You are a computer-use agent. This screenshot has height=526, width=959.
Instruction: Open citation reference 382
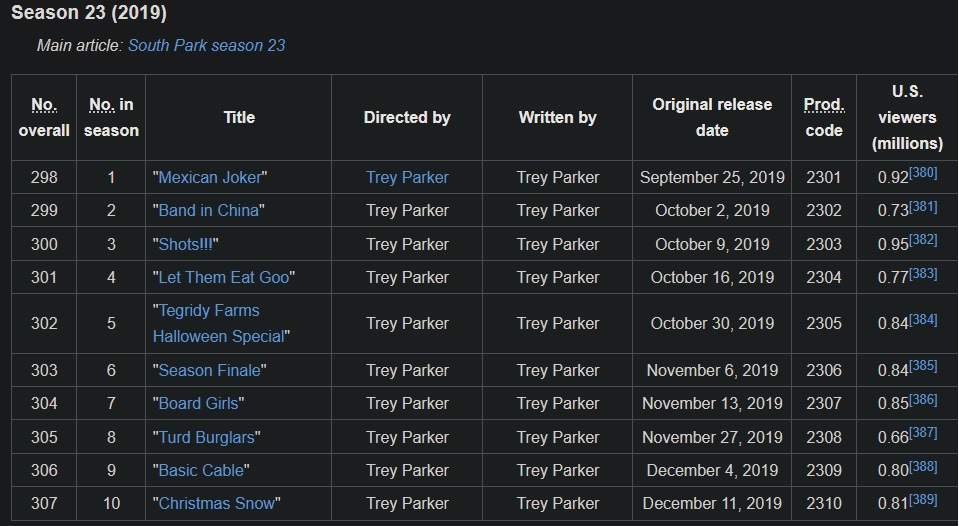[x=923, y=240]
